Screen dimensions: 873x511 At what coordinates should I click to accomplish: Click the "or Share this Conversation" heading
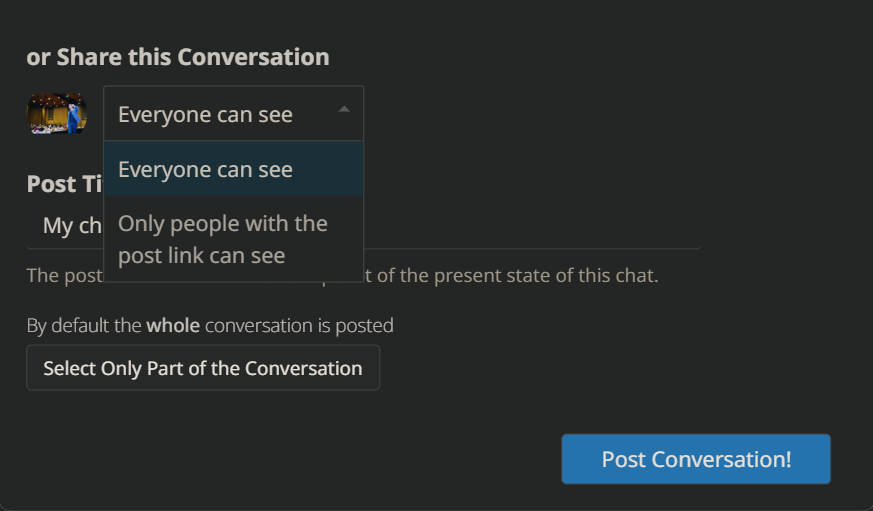pyautogui.click(x=178, y=57)
